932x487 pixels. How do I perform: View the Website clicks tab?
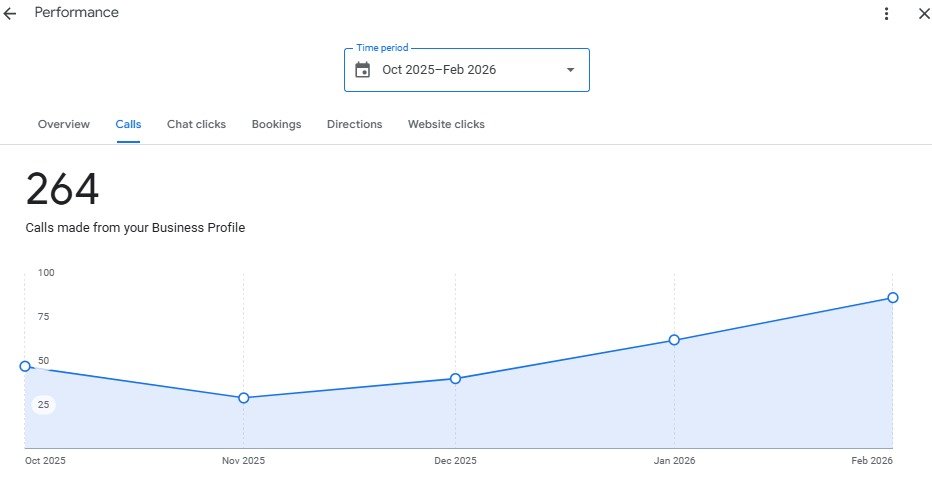tap(446, 125)
